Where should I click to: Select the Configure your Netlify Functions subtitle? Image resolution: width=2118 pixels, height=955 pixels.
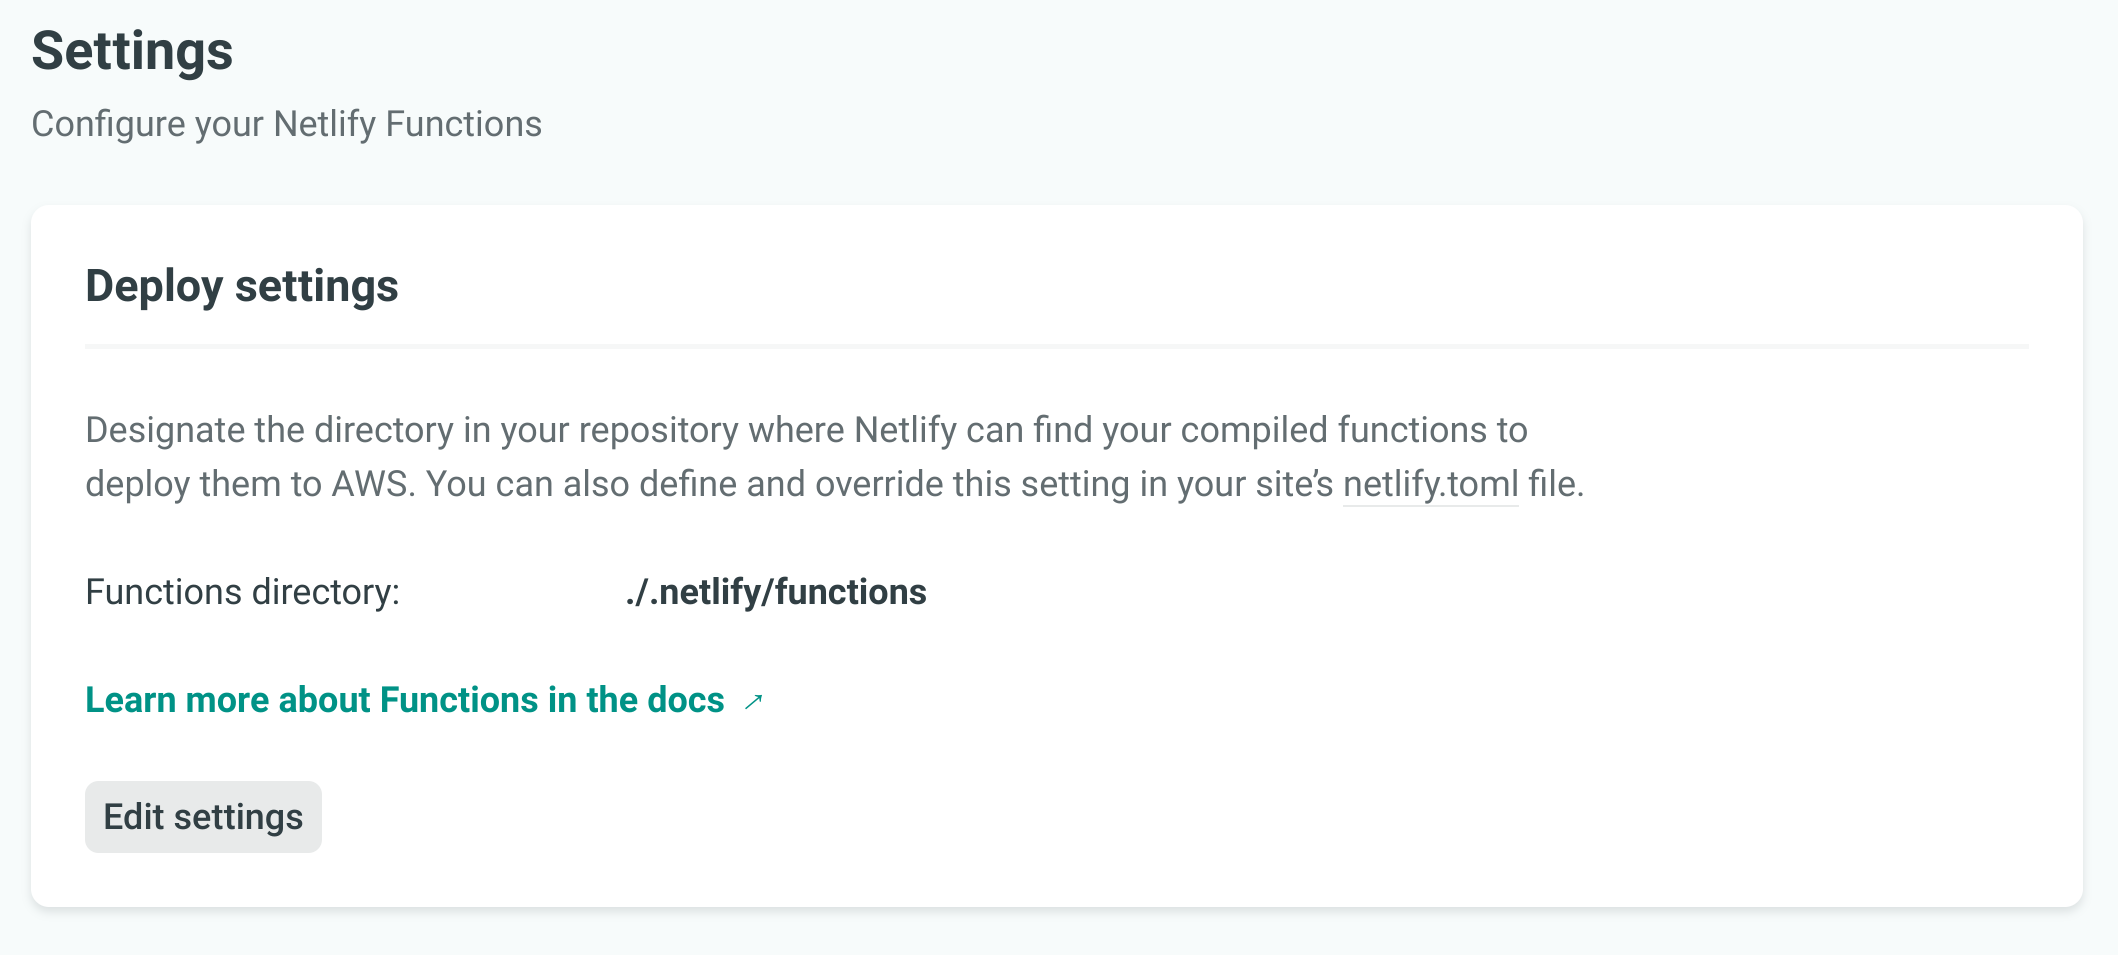pyautogui.click(x=286, y=124)
